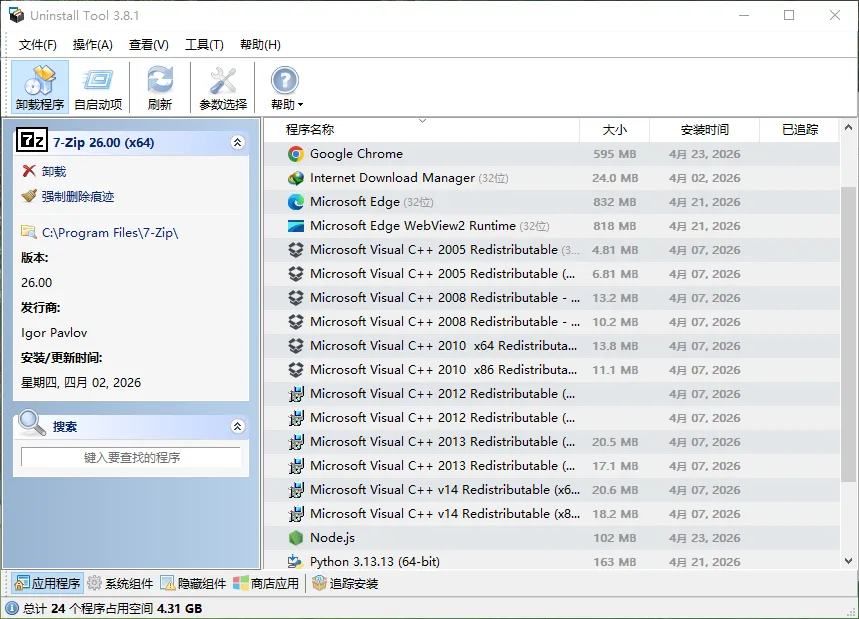The height and width of the screenshot is (619, 859).
Task: Sort by 安装时间 column header
Action: coord(705,130)
